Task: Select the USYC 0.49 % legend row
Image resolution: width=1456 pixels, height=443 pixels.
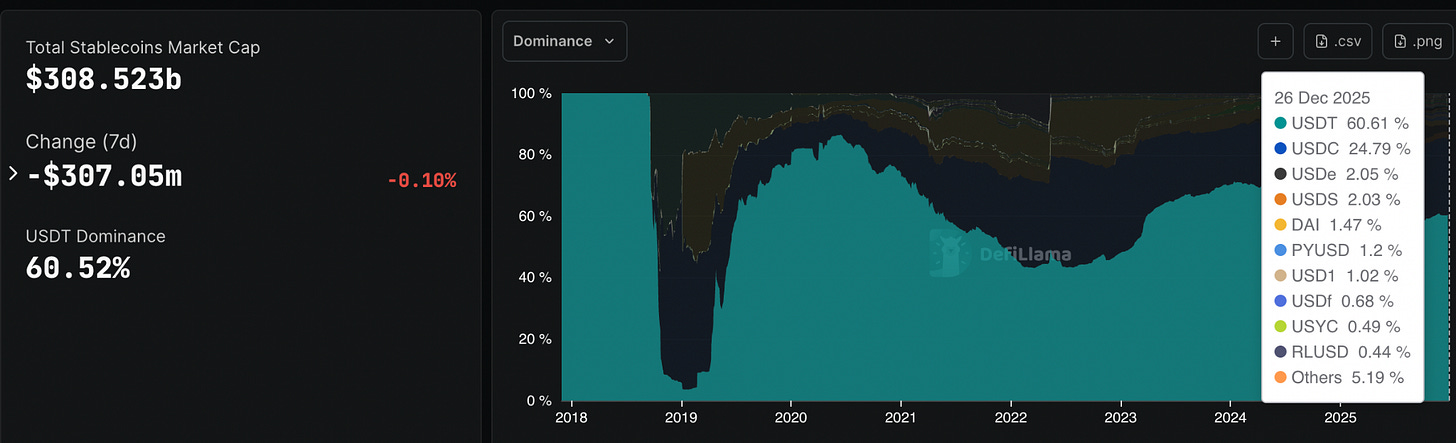Action: pyautogui.click(x=1336, y=326)
